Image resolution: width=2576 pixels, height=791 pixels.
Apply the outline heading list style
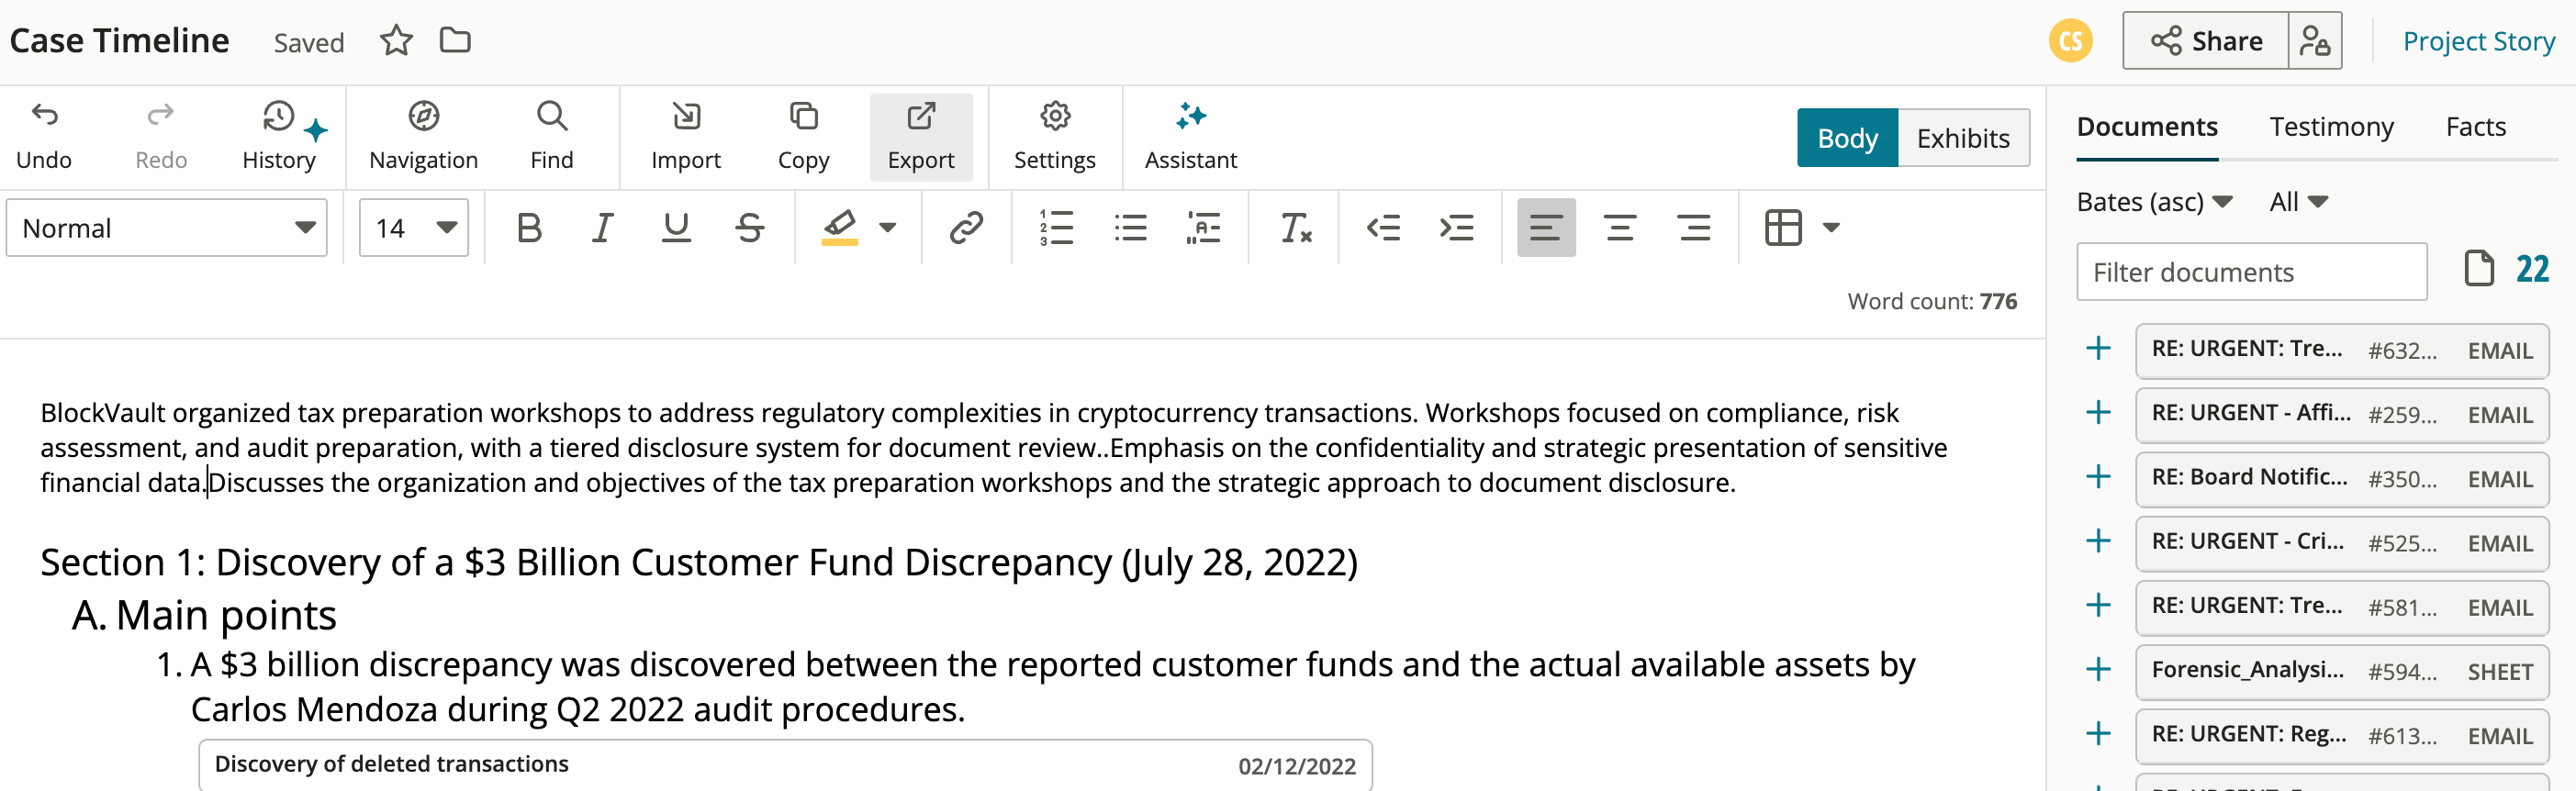[x=1203, y=228]
